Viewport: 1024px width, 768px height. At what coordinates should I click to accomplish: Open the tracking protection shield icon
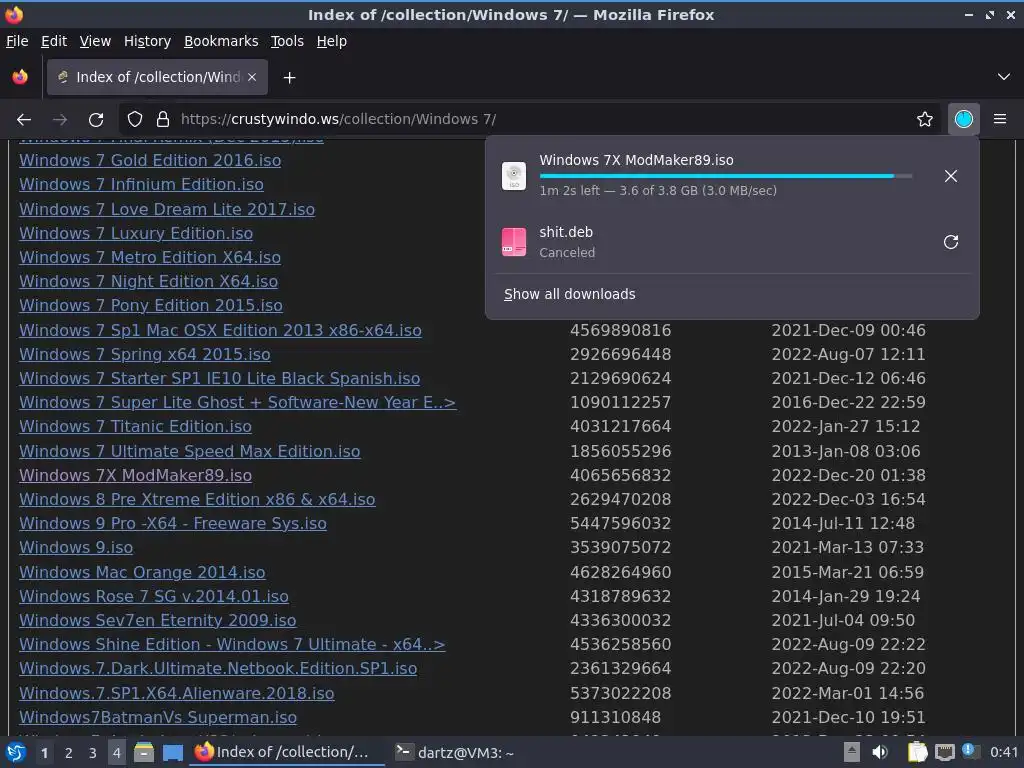[x=135, y=119]
